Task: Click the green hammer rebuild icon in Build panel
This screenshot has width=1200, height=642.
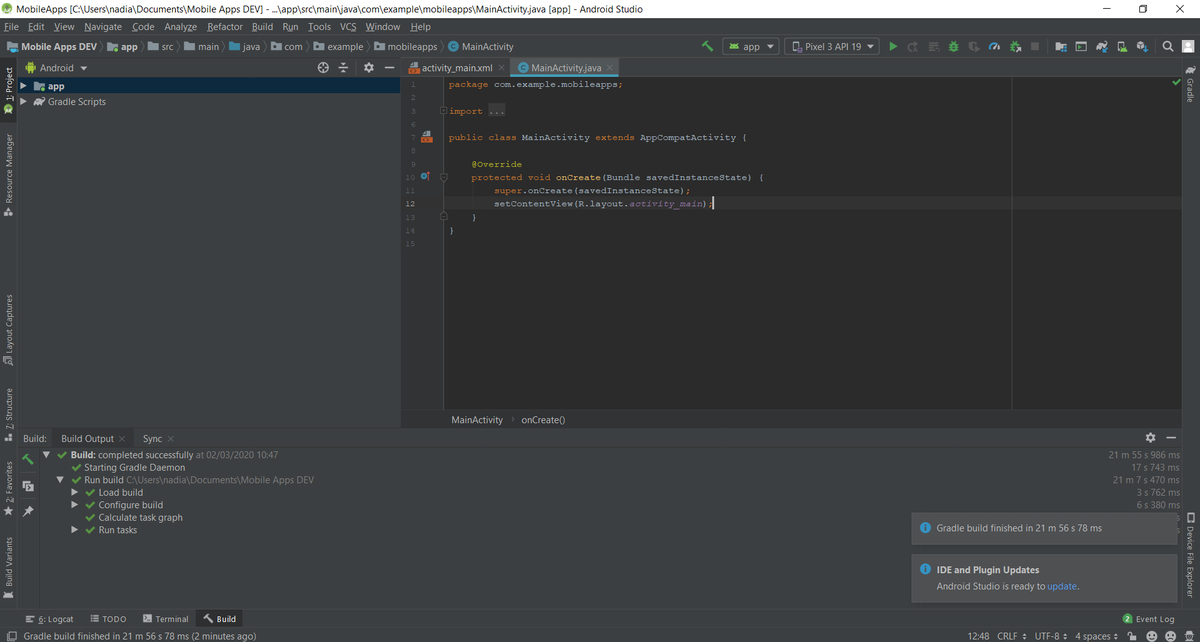Action: coord(28,459)
